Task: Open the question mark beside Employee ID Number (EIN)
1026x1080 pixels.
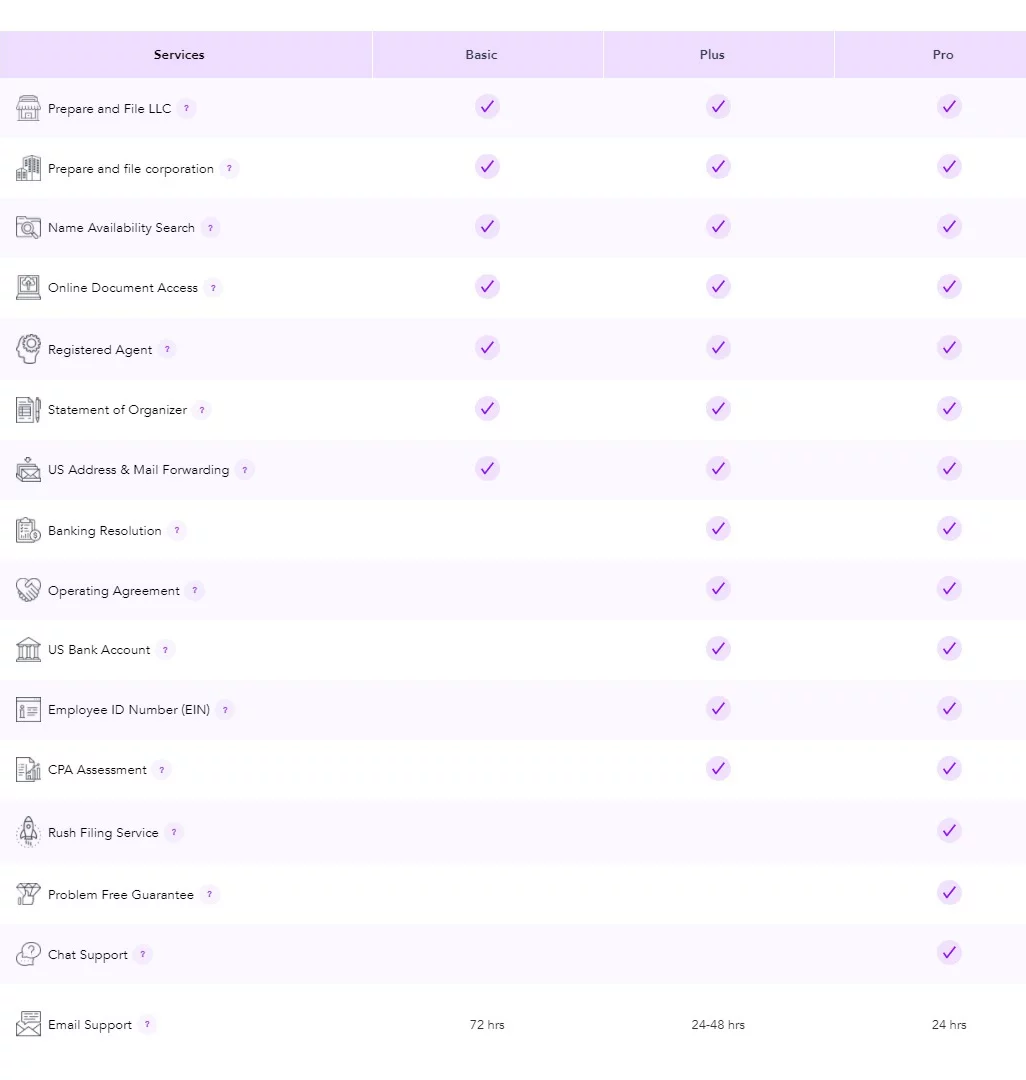Action: (x=225, y=710)
